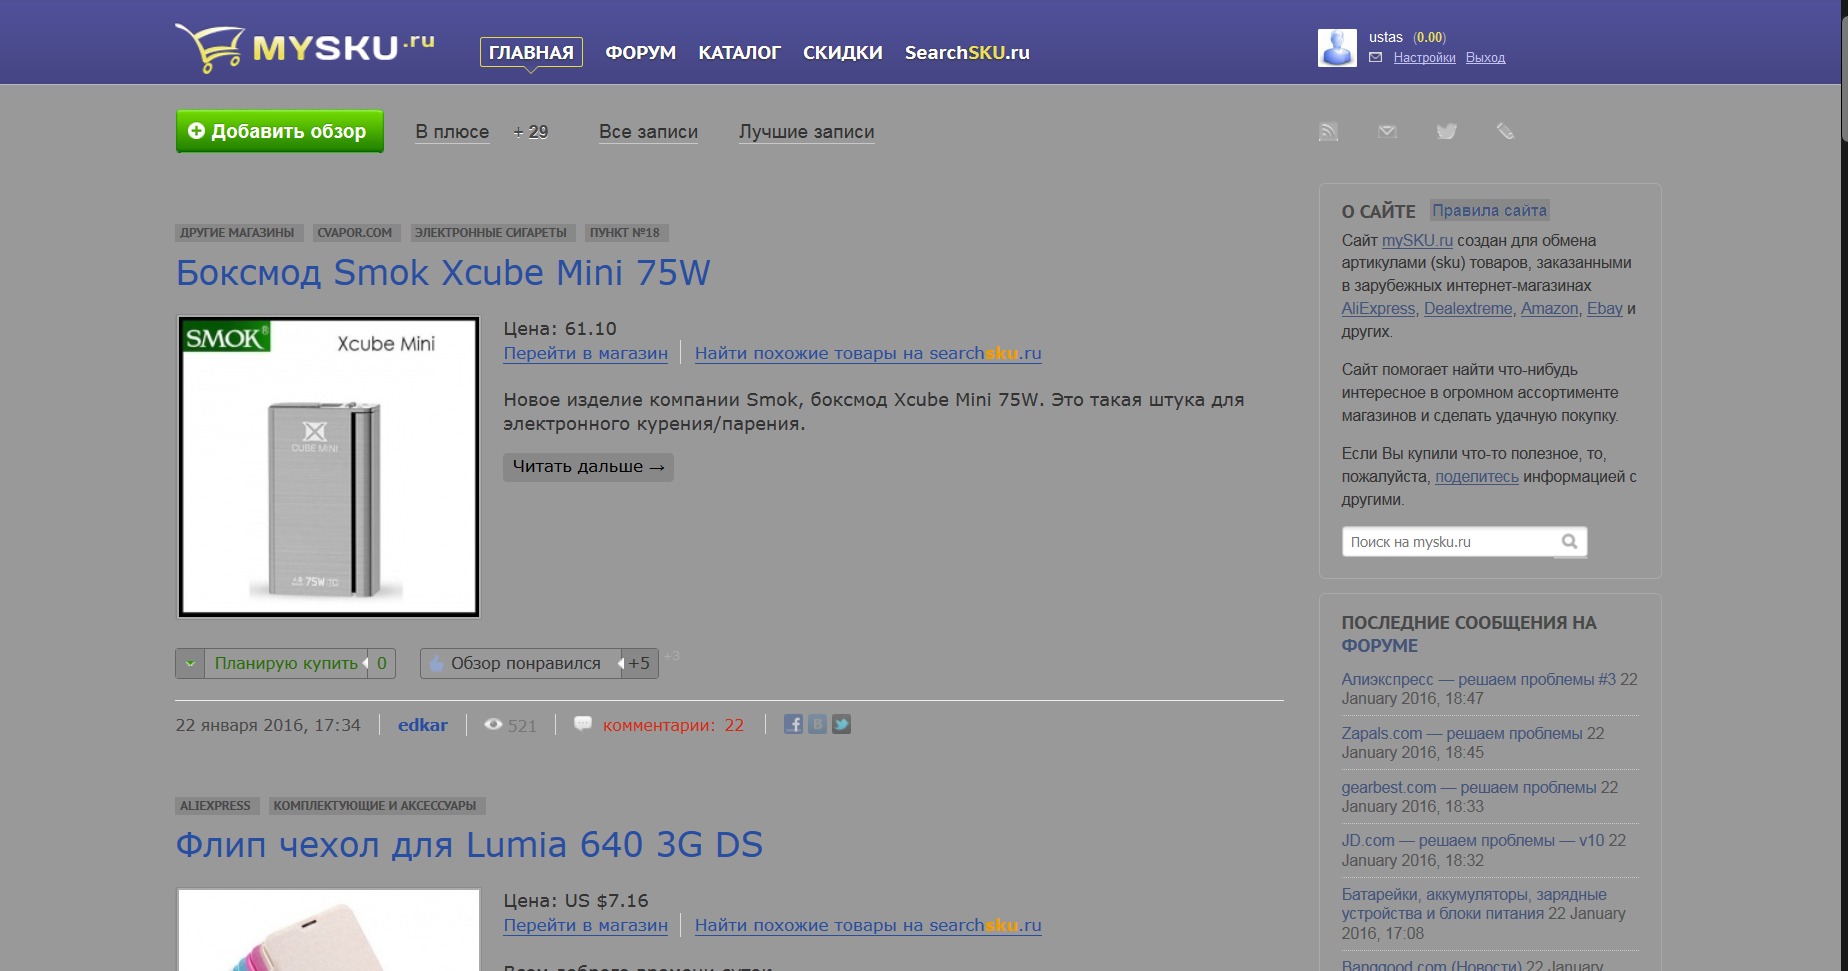Share the Smok review via the VK icon
This screenshot has height=971, width=1848.
pos(817,724)
